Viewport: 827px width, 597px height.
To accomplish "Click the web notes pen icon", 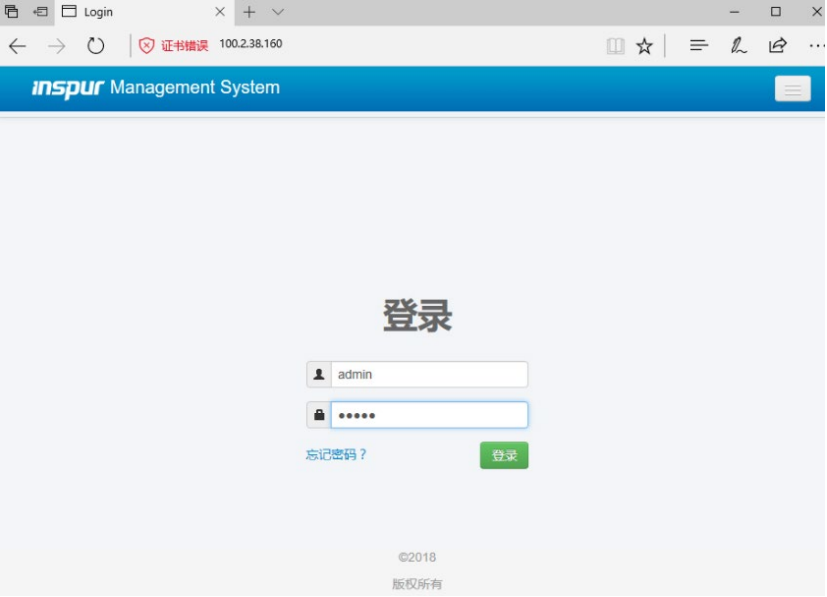I will 738,46.
